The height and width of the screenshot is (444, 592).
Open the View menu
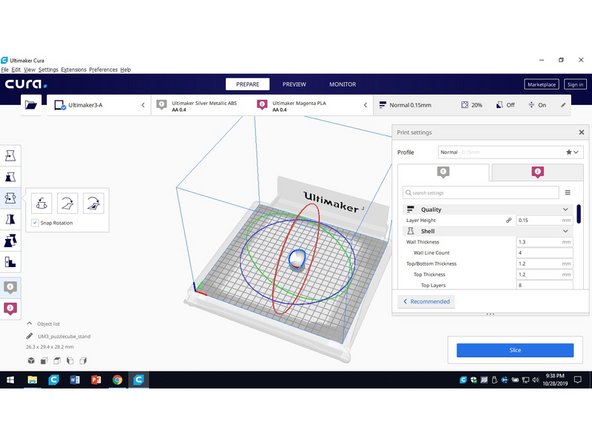coord(29,70)
